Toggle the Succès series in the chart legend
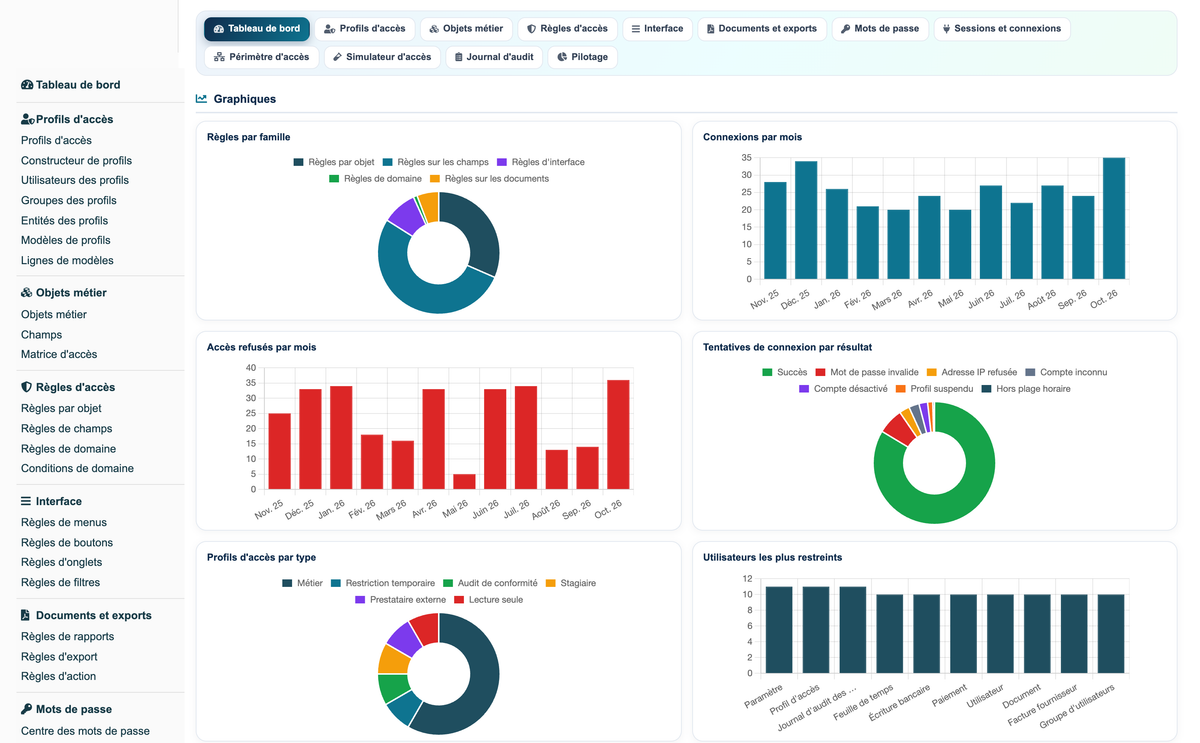The height and width of the screenshot is (743, 1200). point(784,372)
